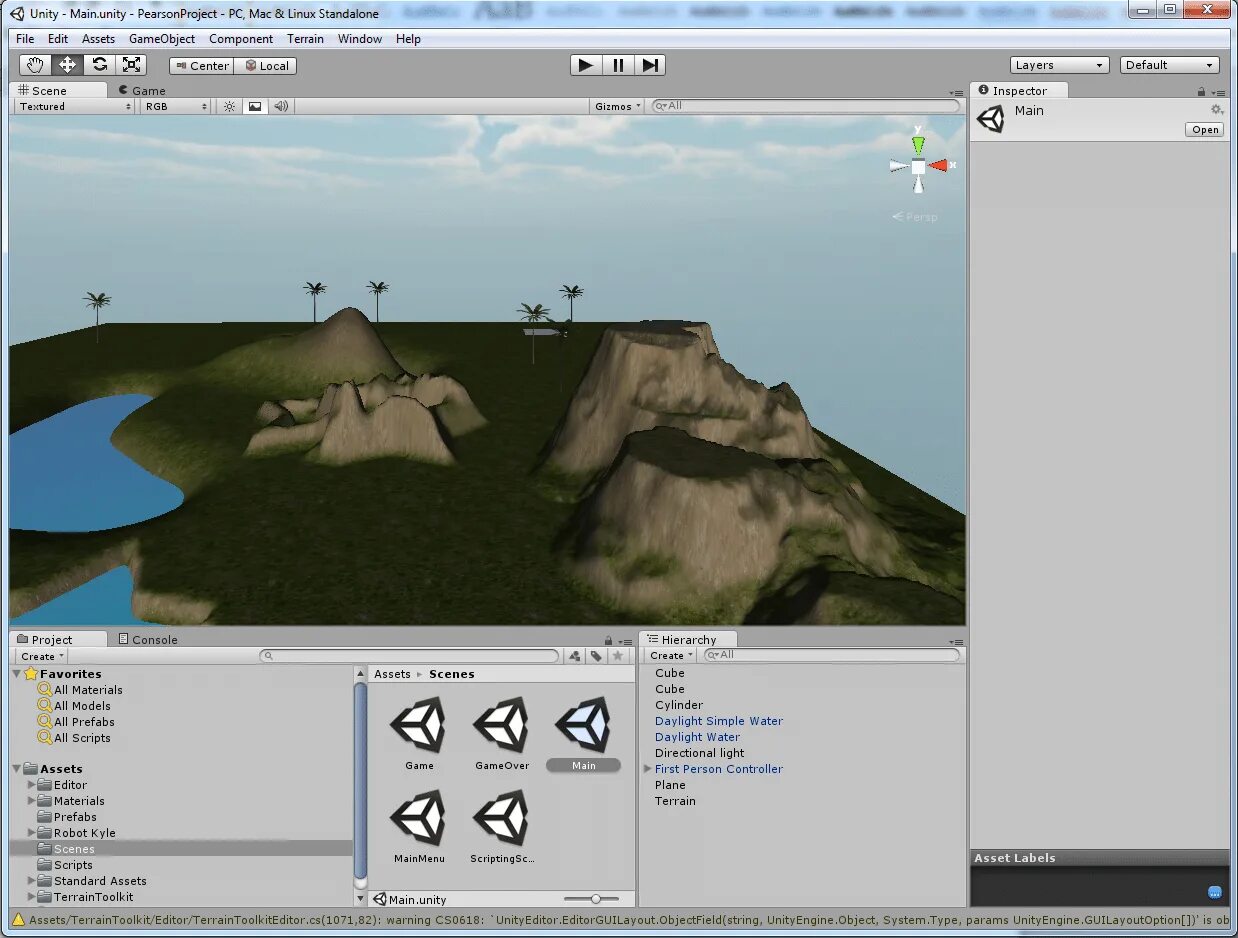
Task: Click the Open button in Inspector
Action: pos(1204,130)
